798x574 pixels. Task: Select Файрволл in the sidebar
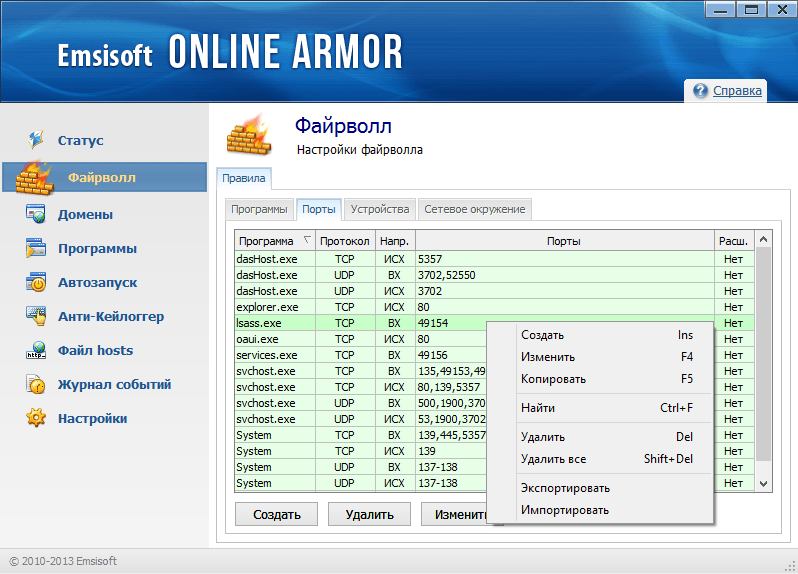pyautogui.click(x=102, y=178)
